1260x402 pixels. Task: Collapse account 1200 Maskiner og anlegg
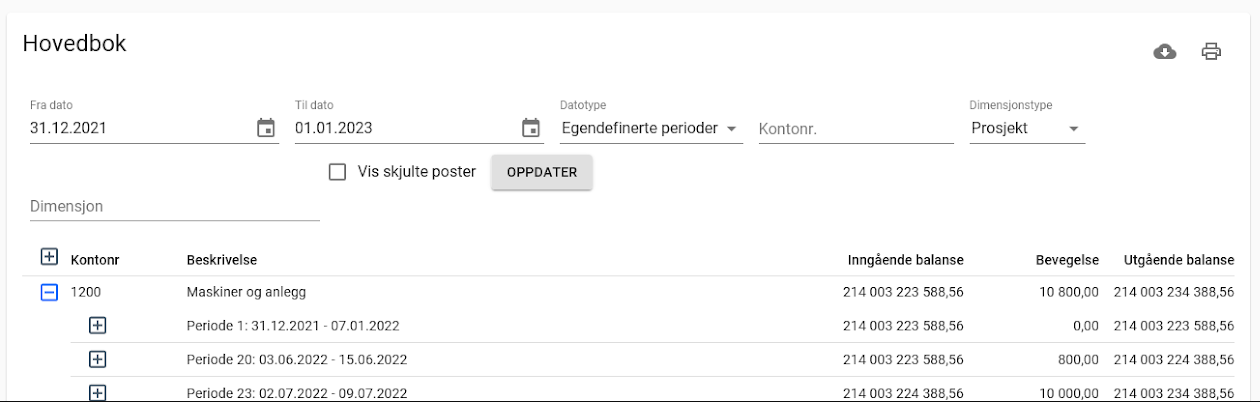(x=49, y=293)
